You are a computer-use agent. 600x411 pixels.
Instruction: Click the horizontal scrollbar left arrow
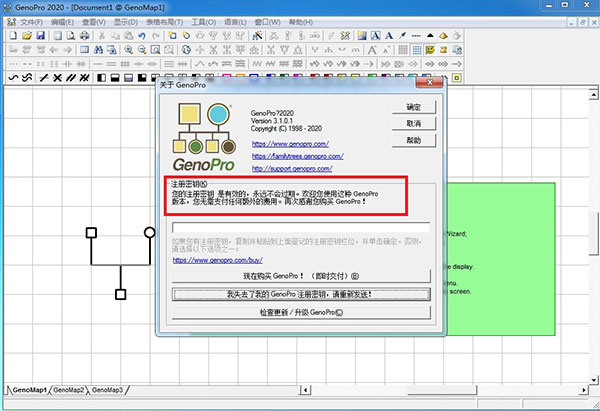pos(305,390)
